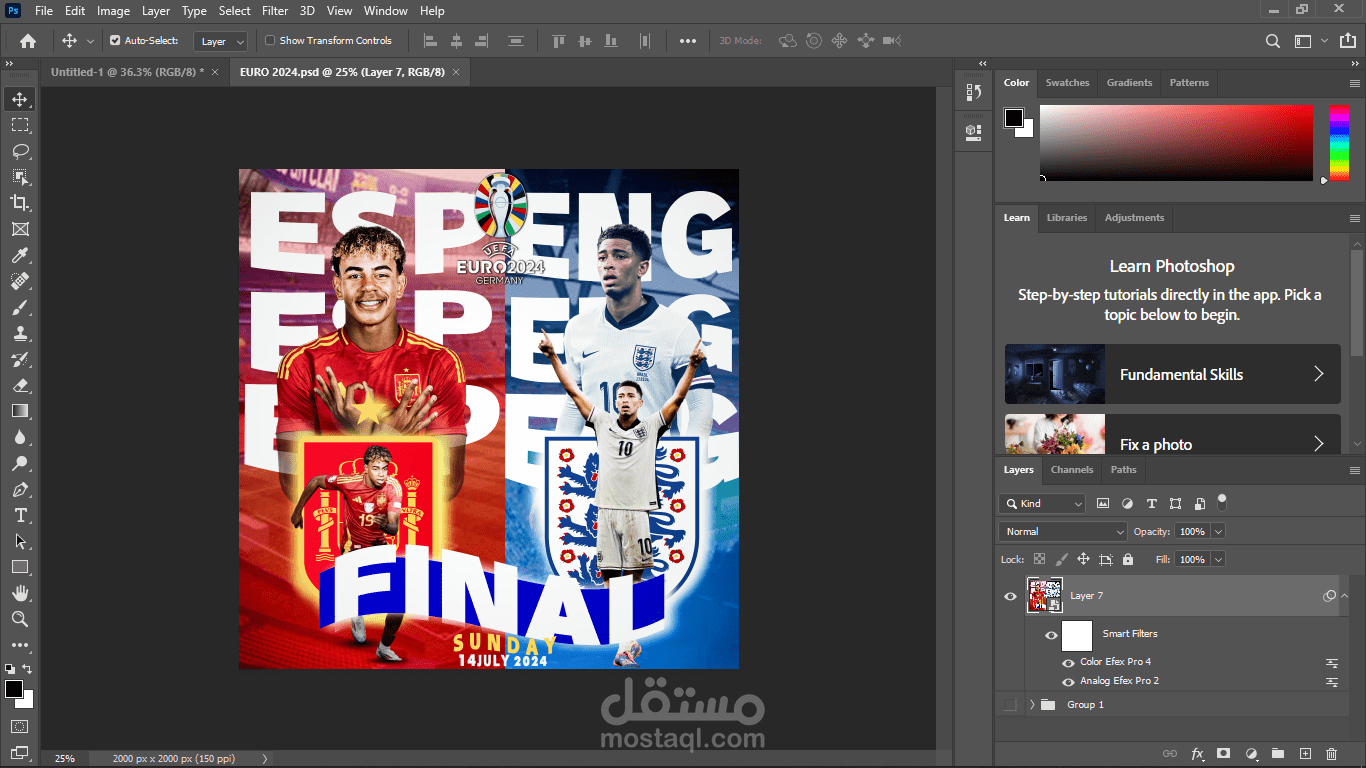Screen dimensions: 1366x768
Task: Select the Eyedropper tool
Action: coord(20,255)
